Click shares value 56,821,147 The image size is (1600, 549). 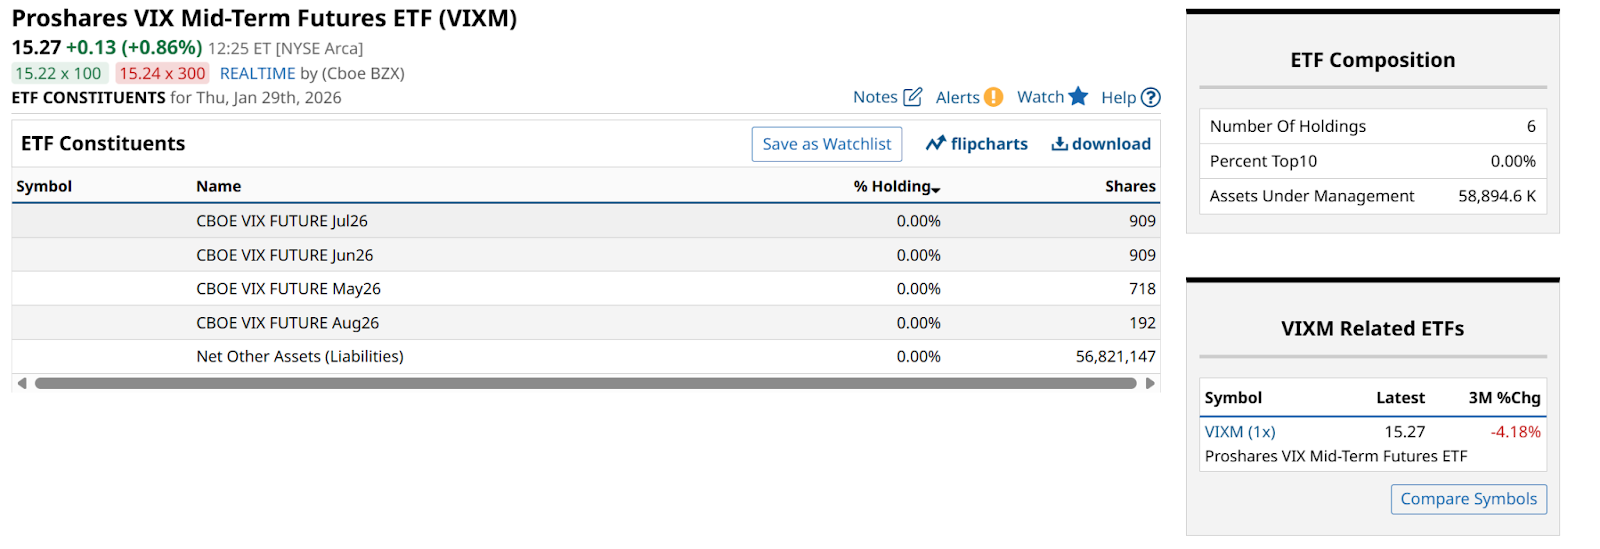tap(1115, 357)
